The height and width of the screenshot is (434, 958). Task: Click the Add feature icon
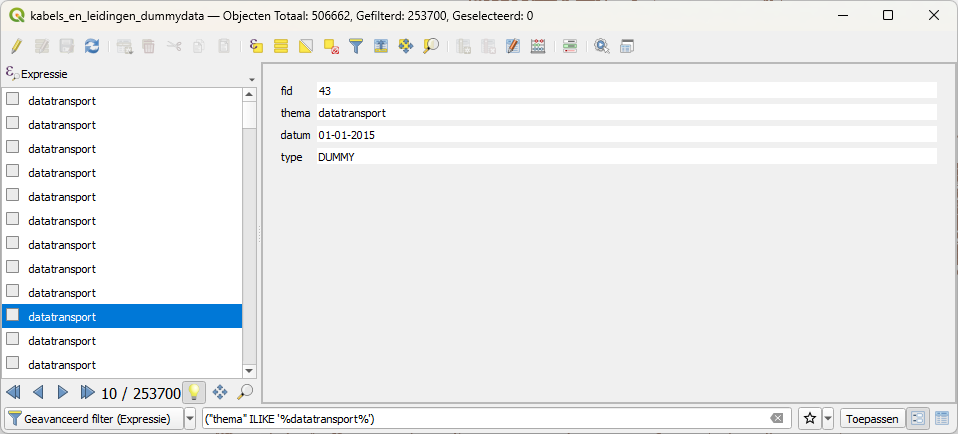(124, 46)
